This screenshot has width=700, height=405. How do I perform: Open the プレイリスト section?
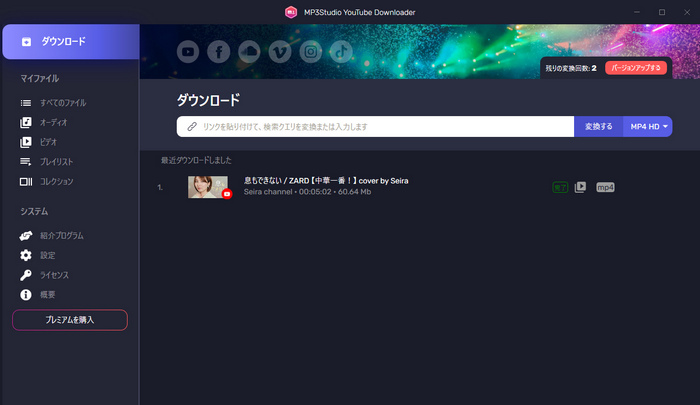tap(56, 162)
